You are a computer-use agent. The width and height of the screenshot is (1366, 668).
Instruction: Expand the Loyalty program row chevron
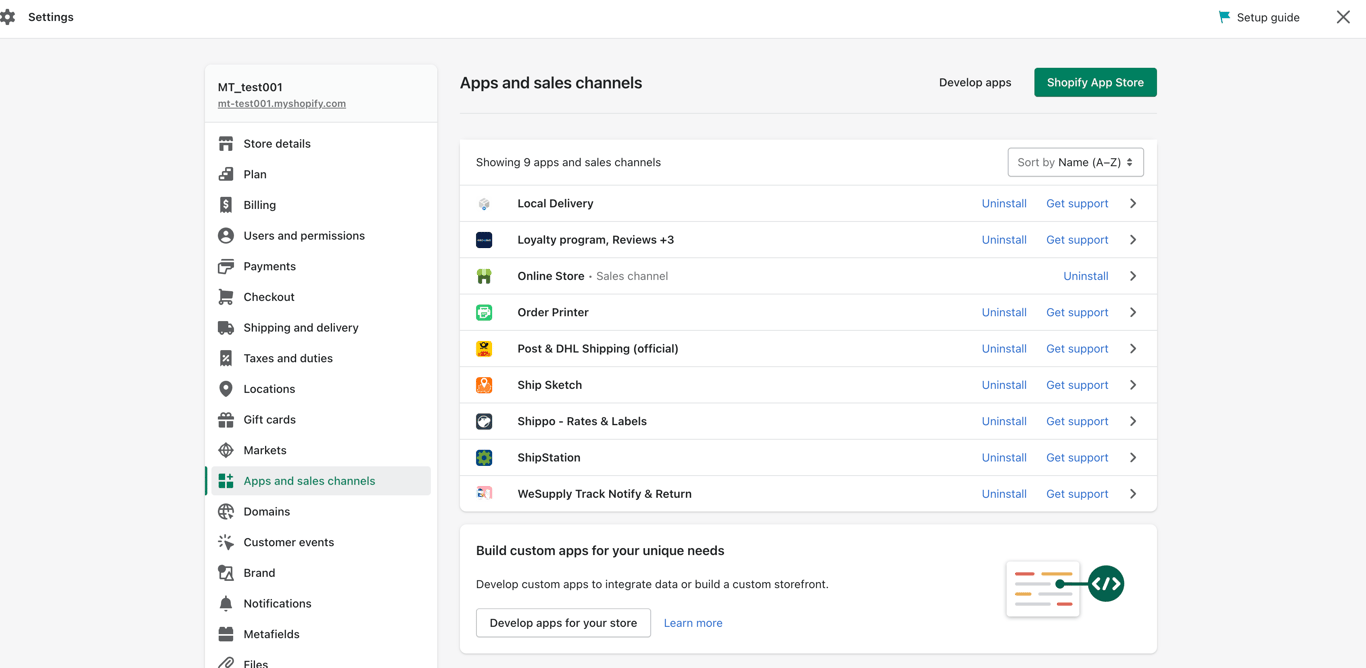tap(1133, 240)
